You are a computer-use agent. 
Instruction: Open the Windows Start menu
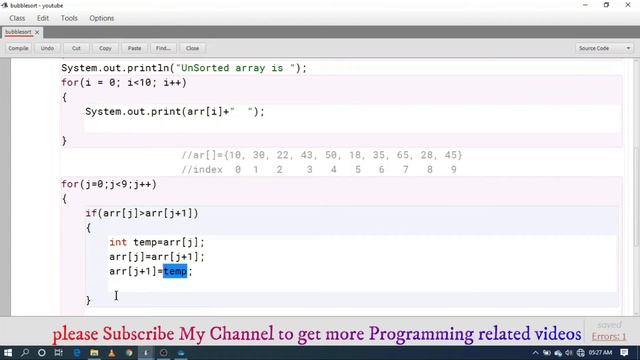point(8,353)
